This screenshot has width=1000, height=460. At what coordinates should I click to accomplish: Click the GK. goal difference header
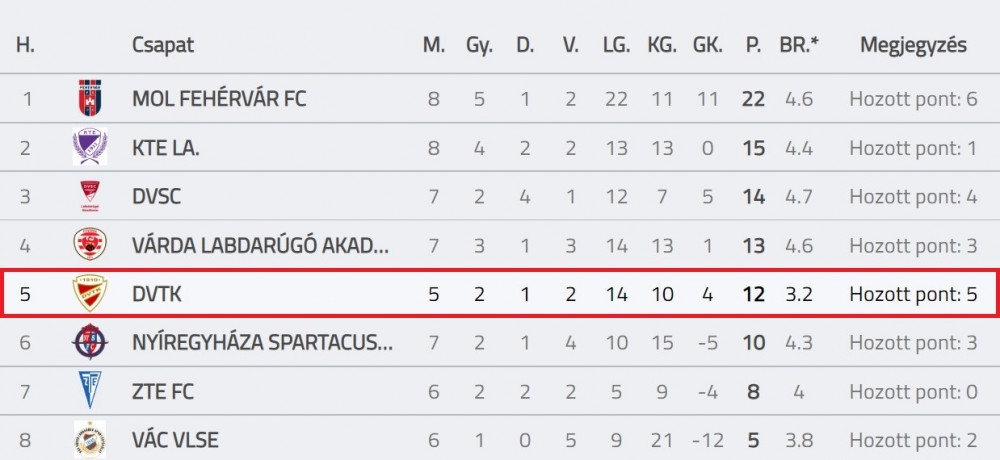tap(708, 45)
